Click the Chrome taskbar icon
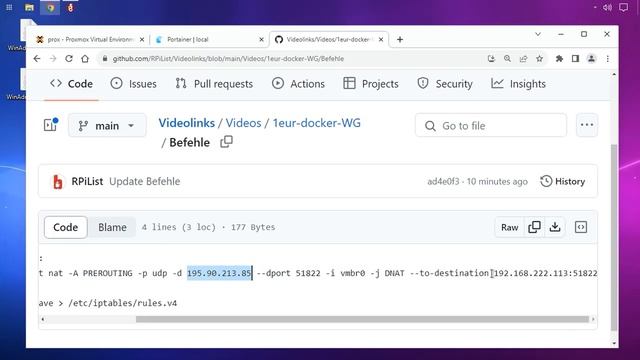 coord(50,7)
